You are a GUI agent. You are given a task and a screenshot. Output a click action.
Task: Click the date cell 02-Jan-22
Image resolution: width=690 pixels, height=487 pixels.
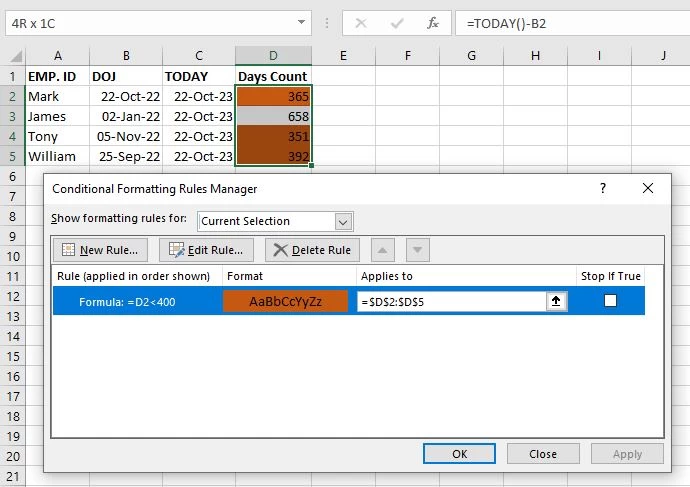pos(126,117)
